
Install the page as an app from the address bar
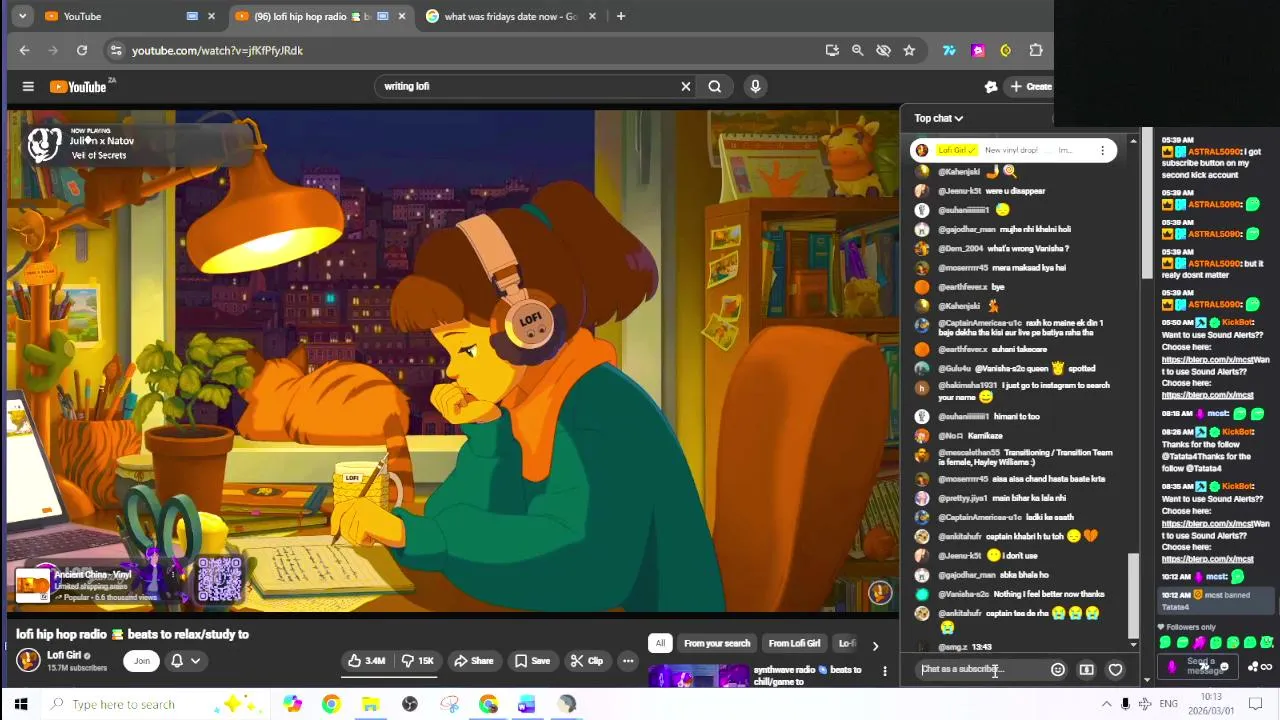click(831, 50)
